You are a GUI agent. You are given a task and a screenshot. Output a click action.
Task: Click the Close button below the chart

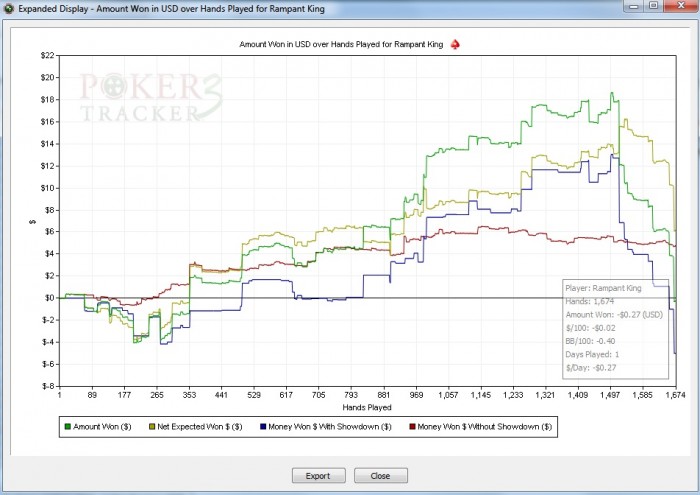pos(380,476)
